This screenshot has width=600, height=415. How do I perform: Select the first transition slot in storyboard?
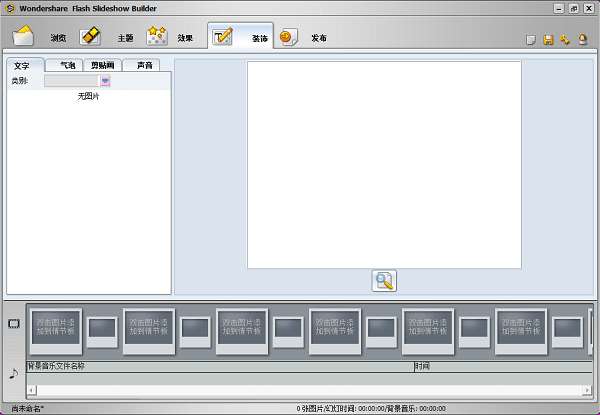click(102, 332)
